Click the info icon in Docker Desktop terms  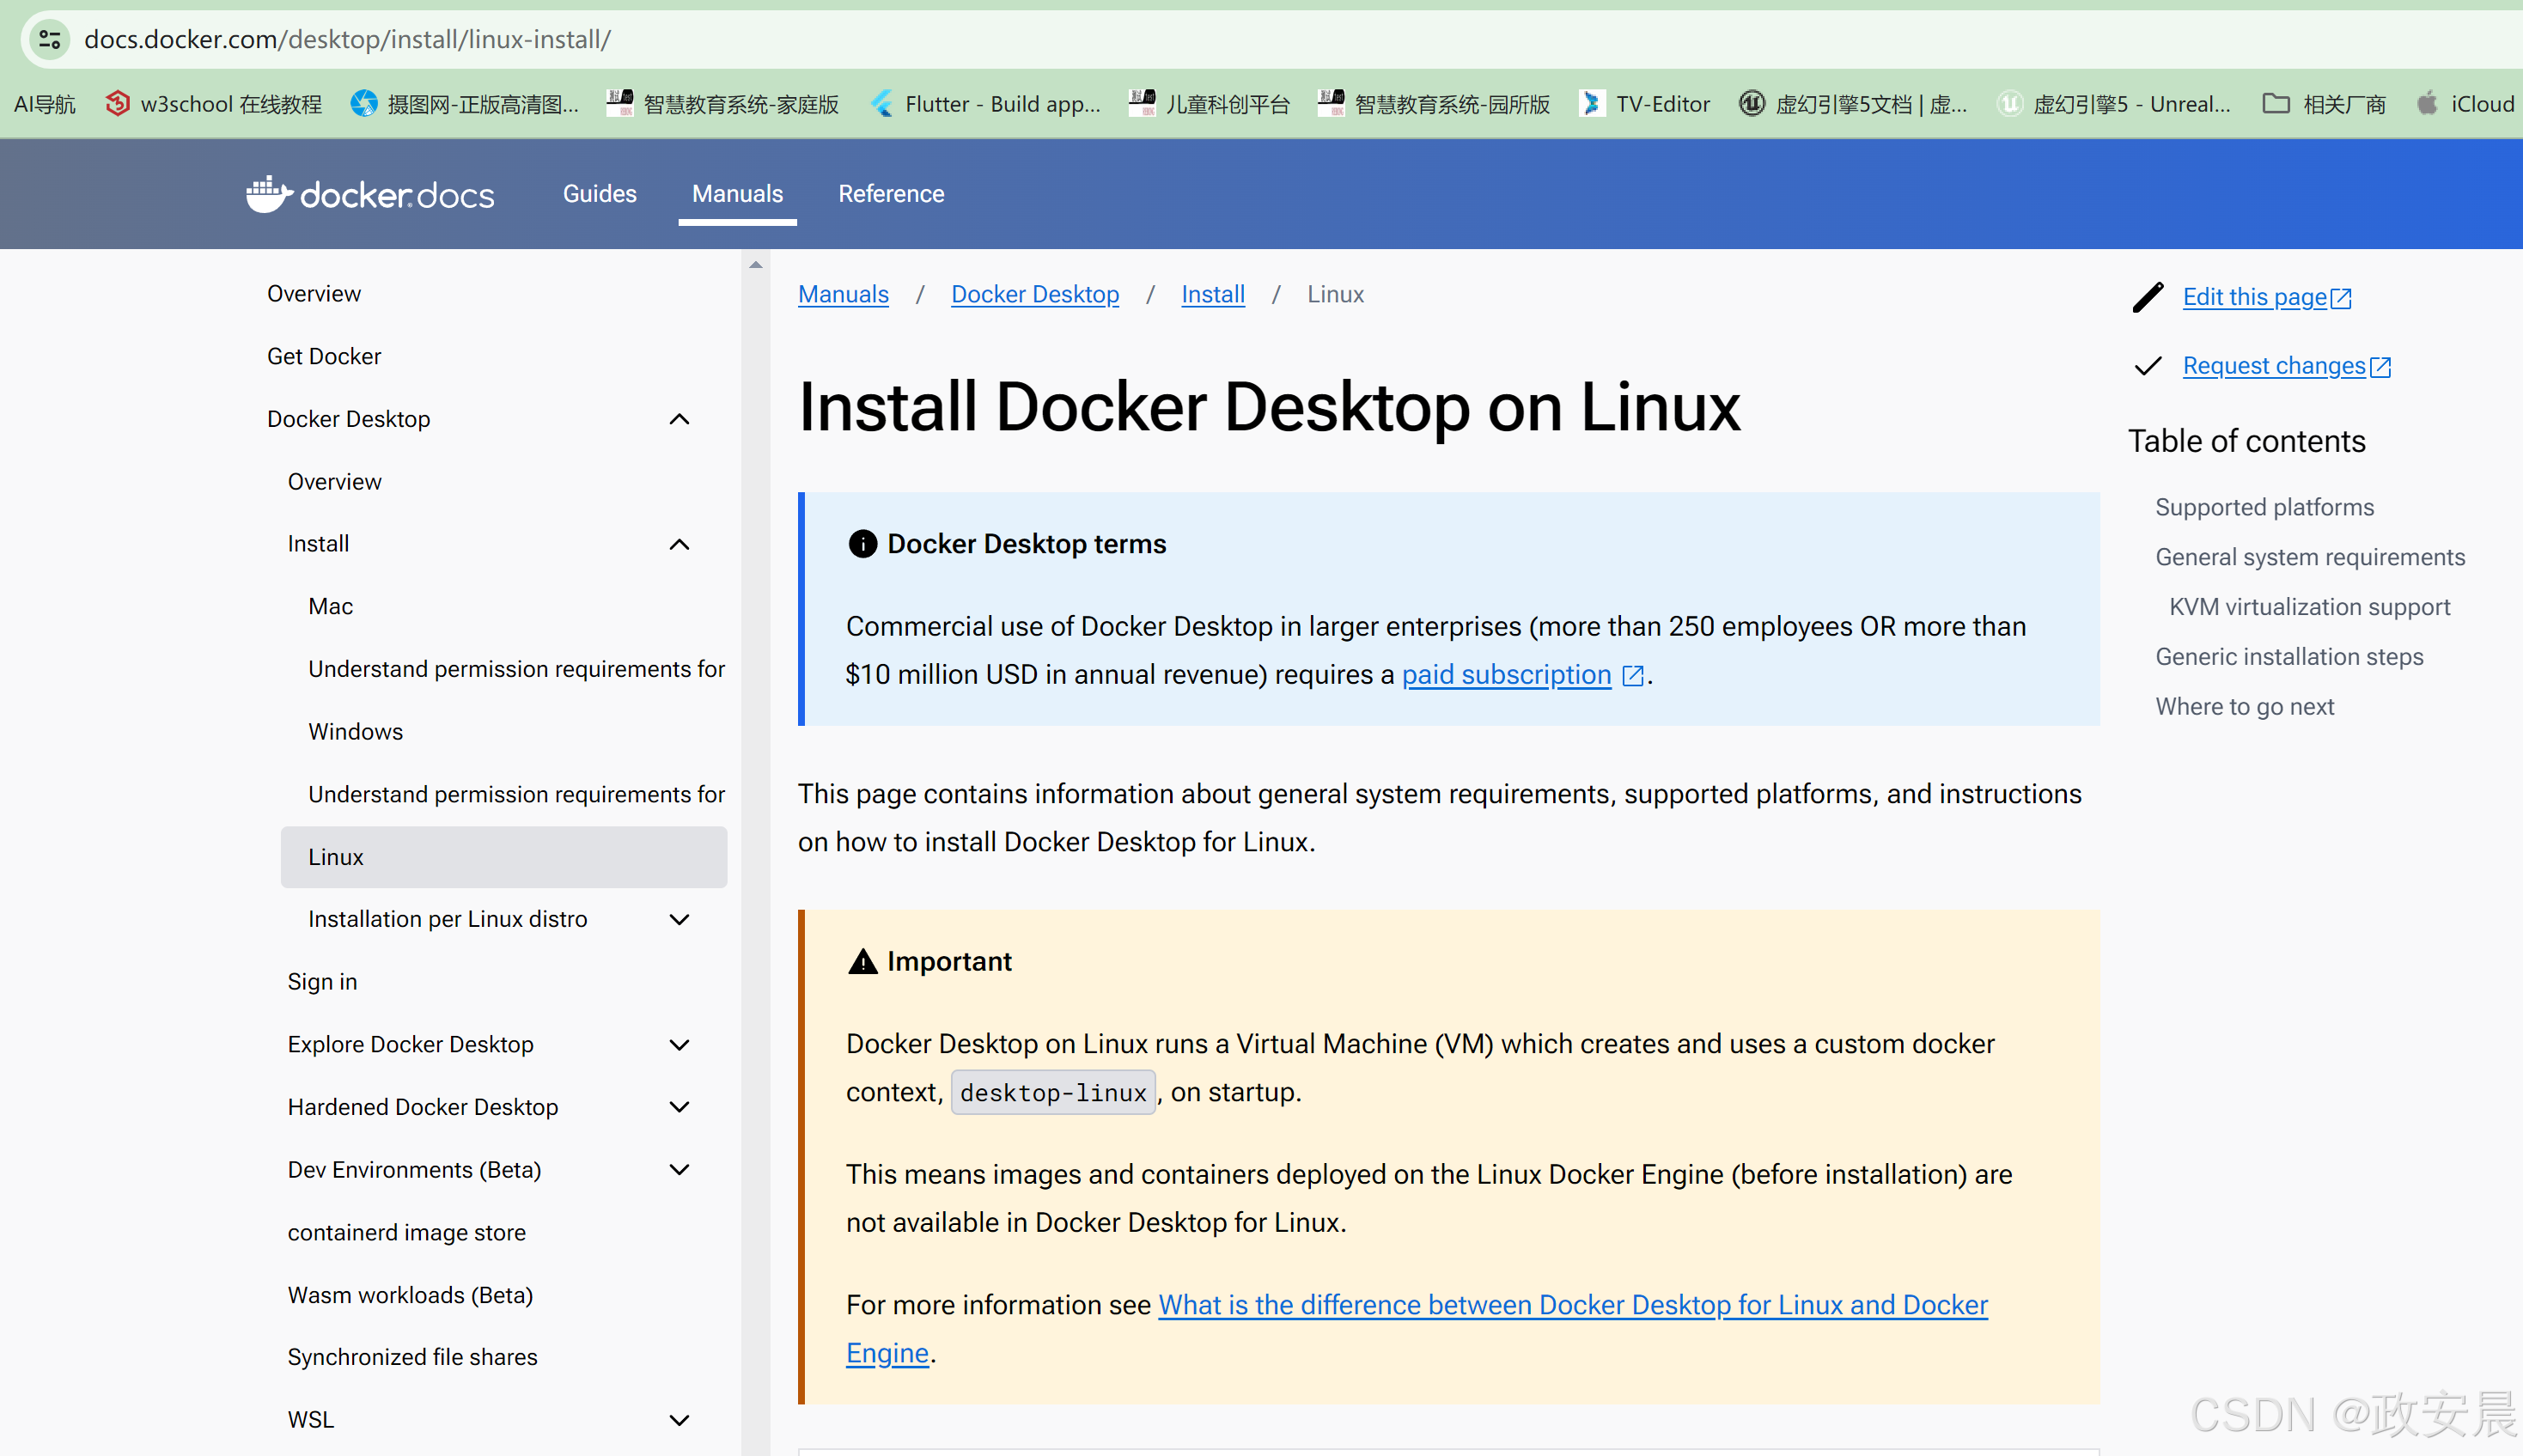click(x=862, y=544)
